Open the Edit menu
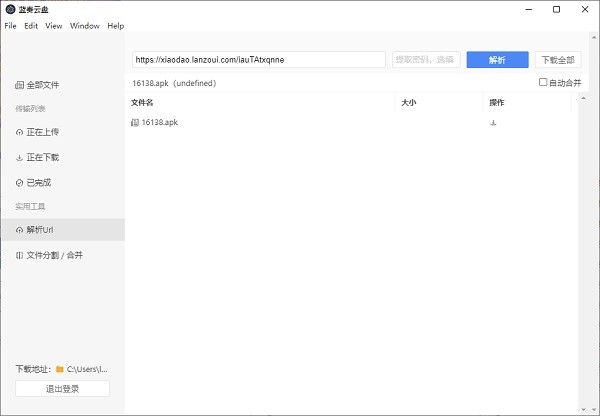 pos(31,26)
